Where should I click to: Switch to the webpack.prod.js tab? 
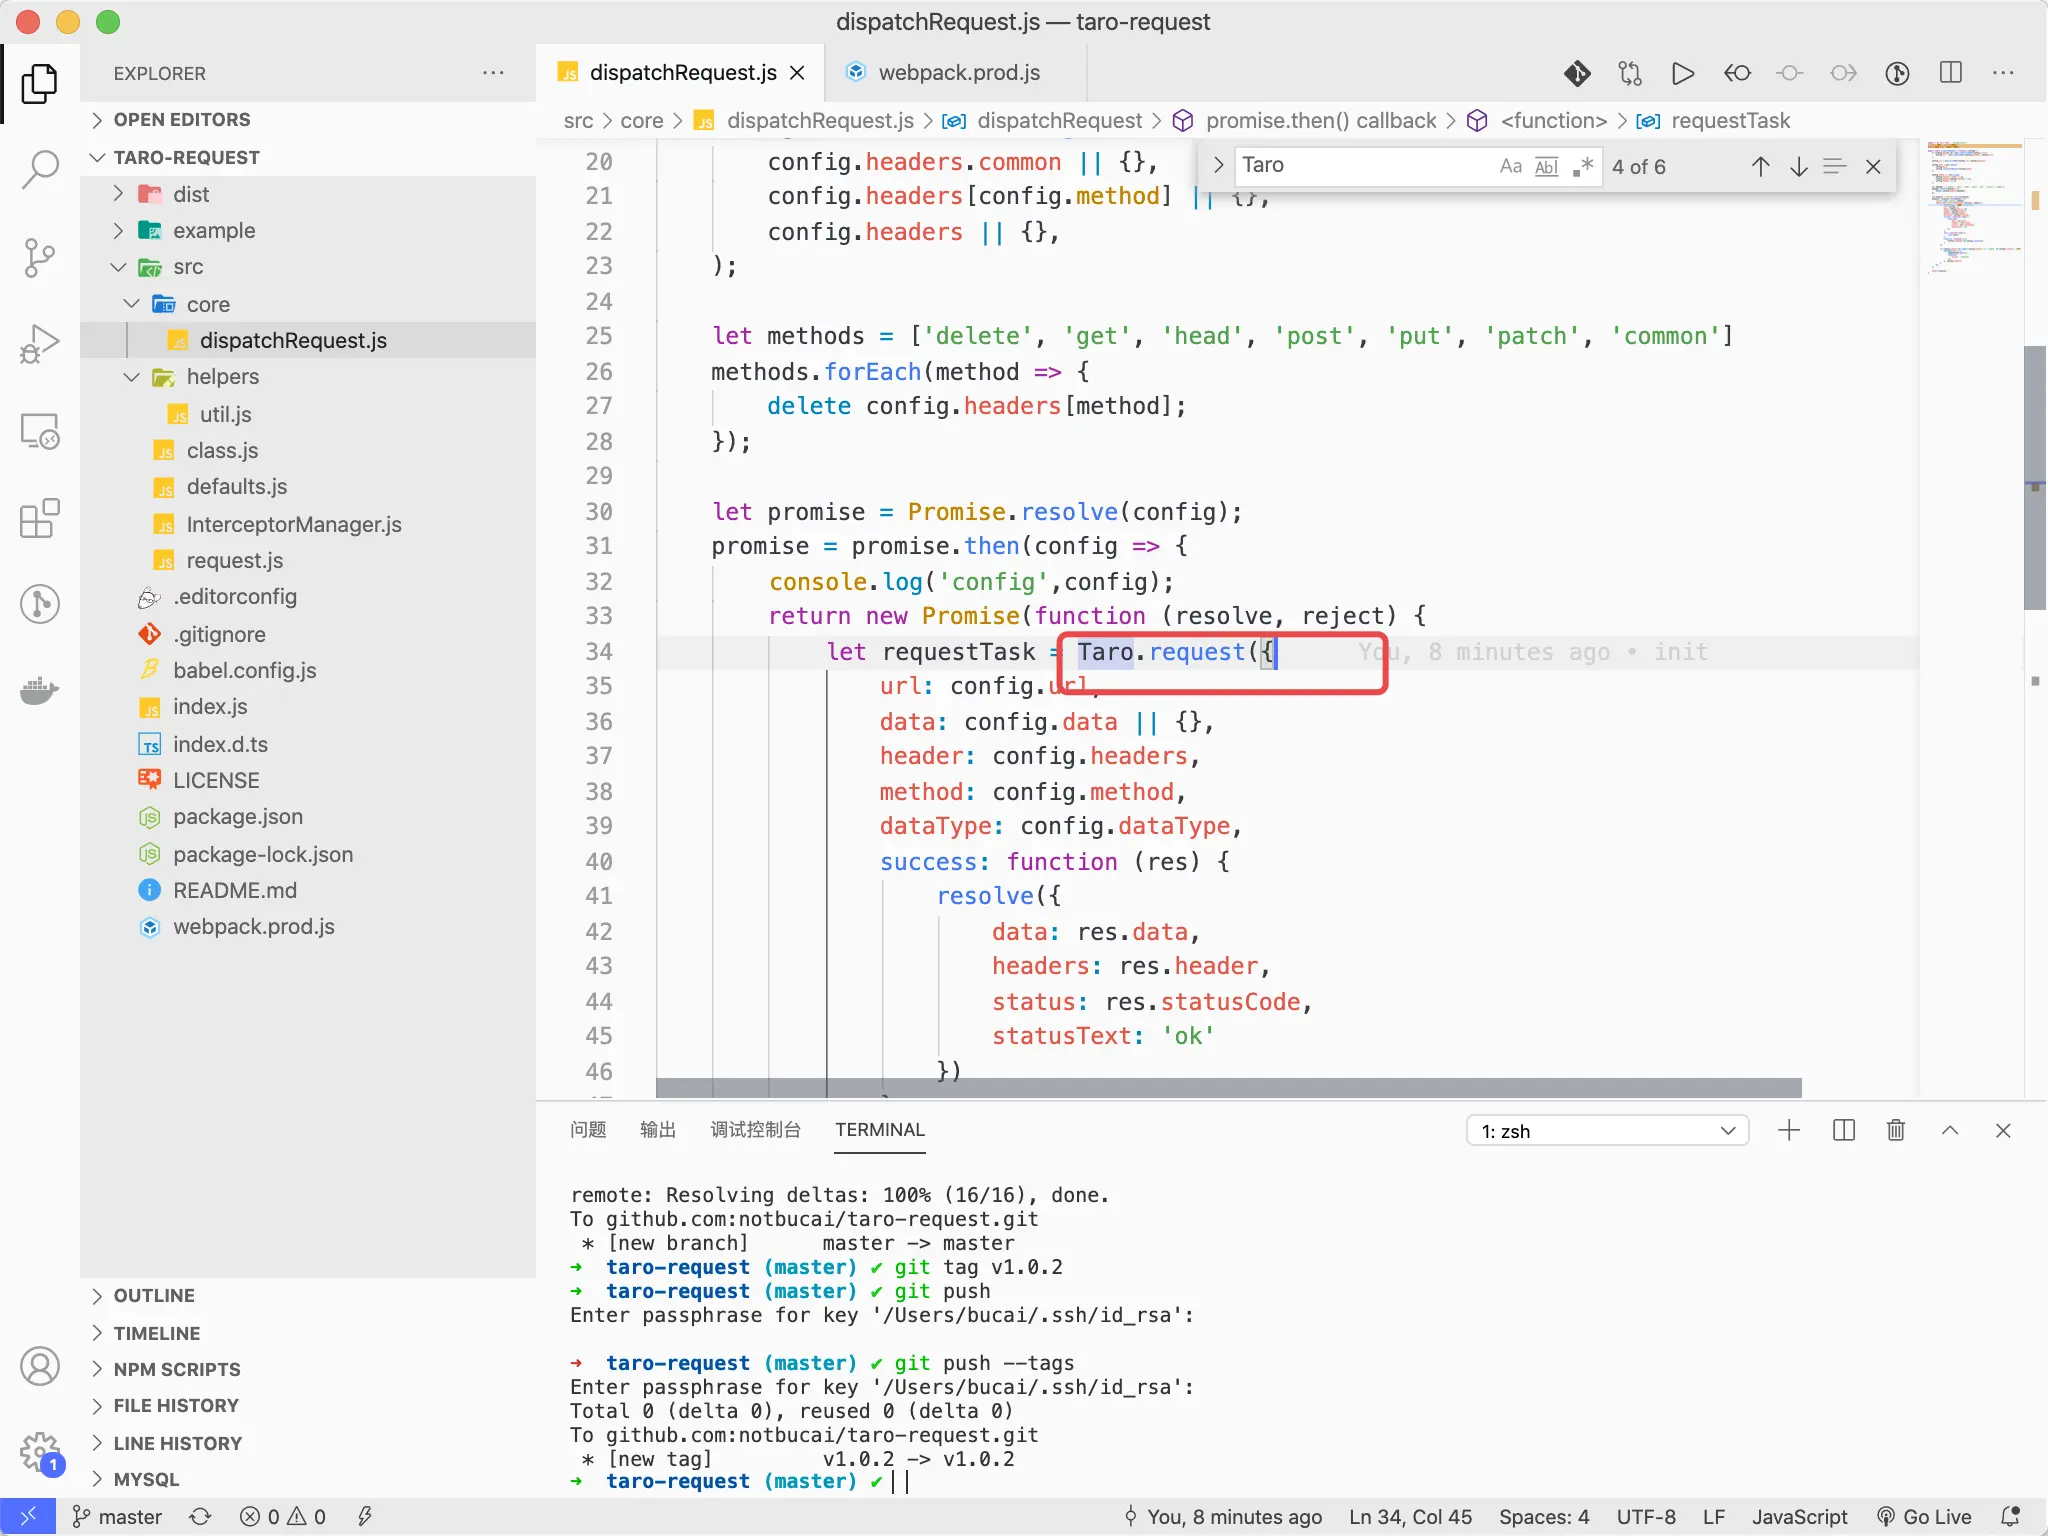click(958, 73)
